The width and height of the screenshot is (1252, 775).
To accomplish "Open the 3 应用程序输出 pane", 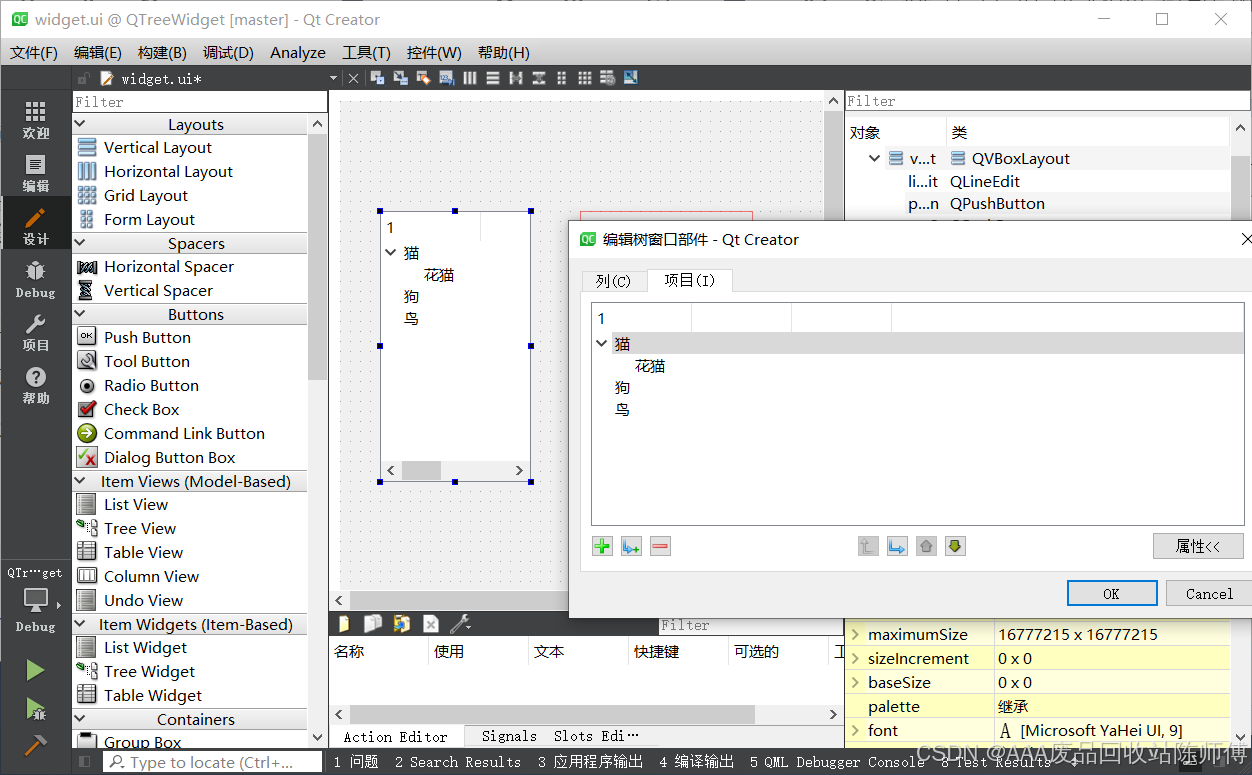I will point(590,762).
